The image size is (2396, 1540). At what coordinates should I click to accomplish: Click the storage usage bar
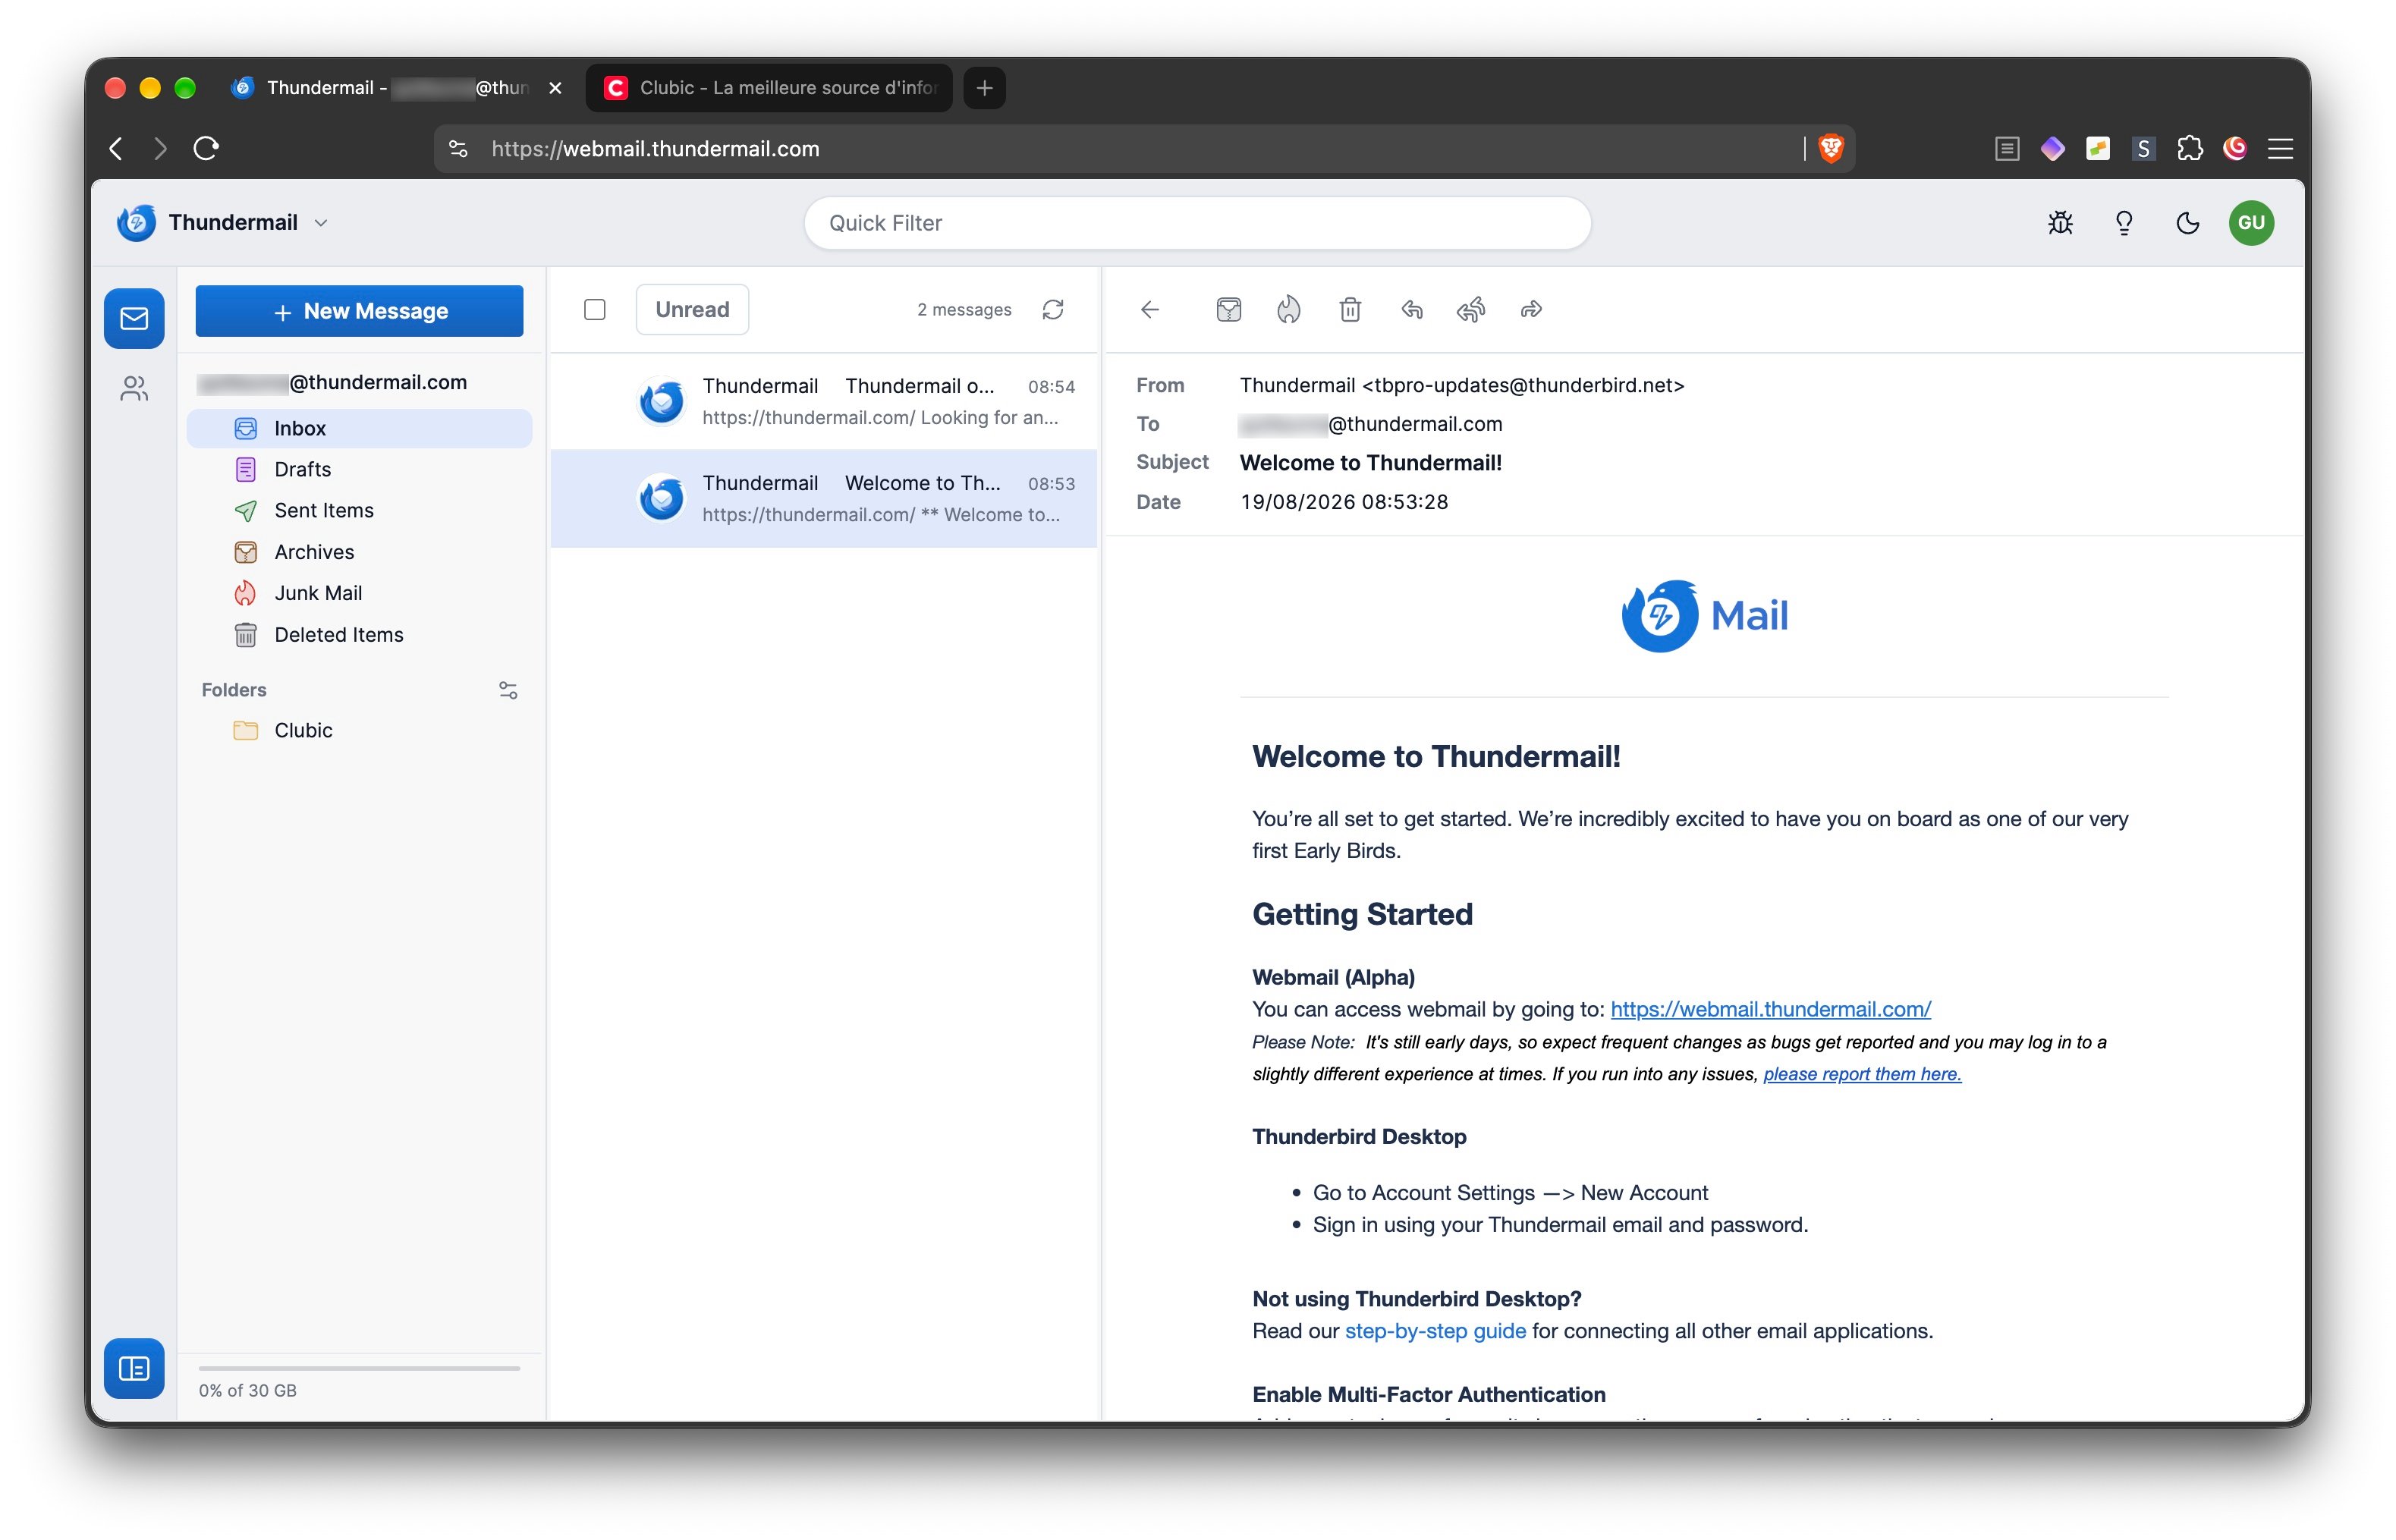pyautogui.click(x=359, y=1367)
